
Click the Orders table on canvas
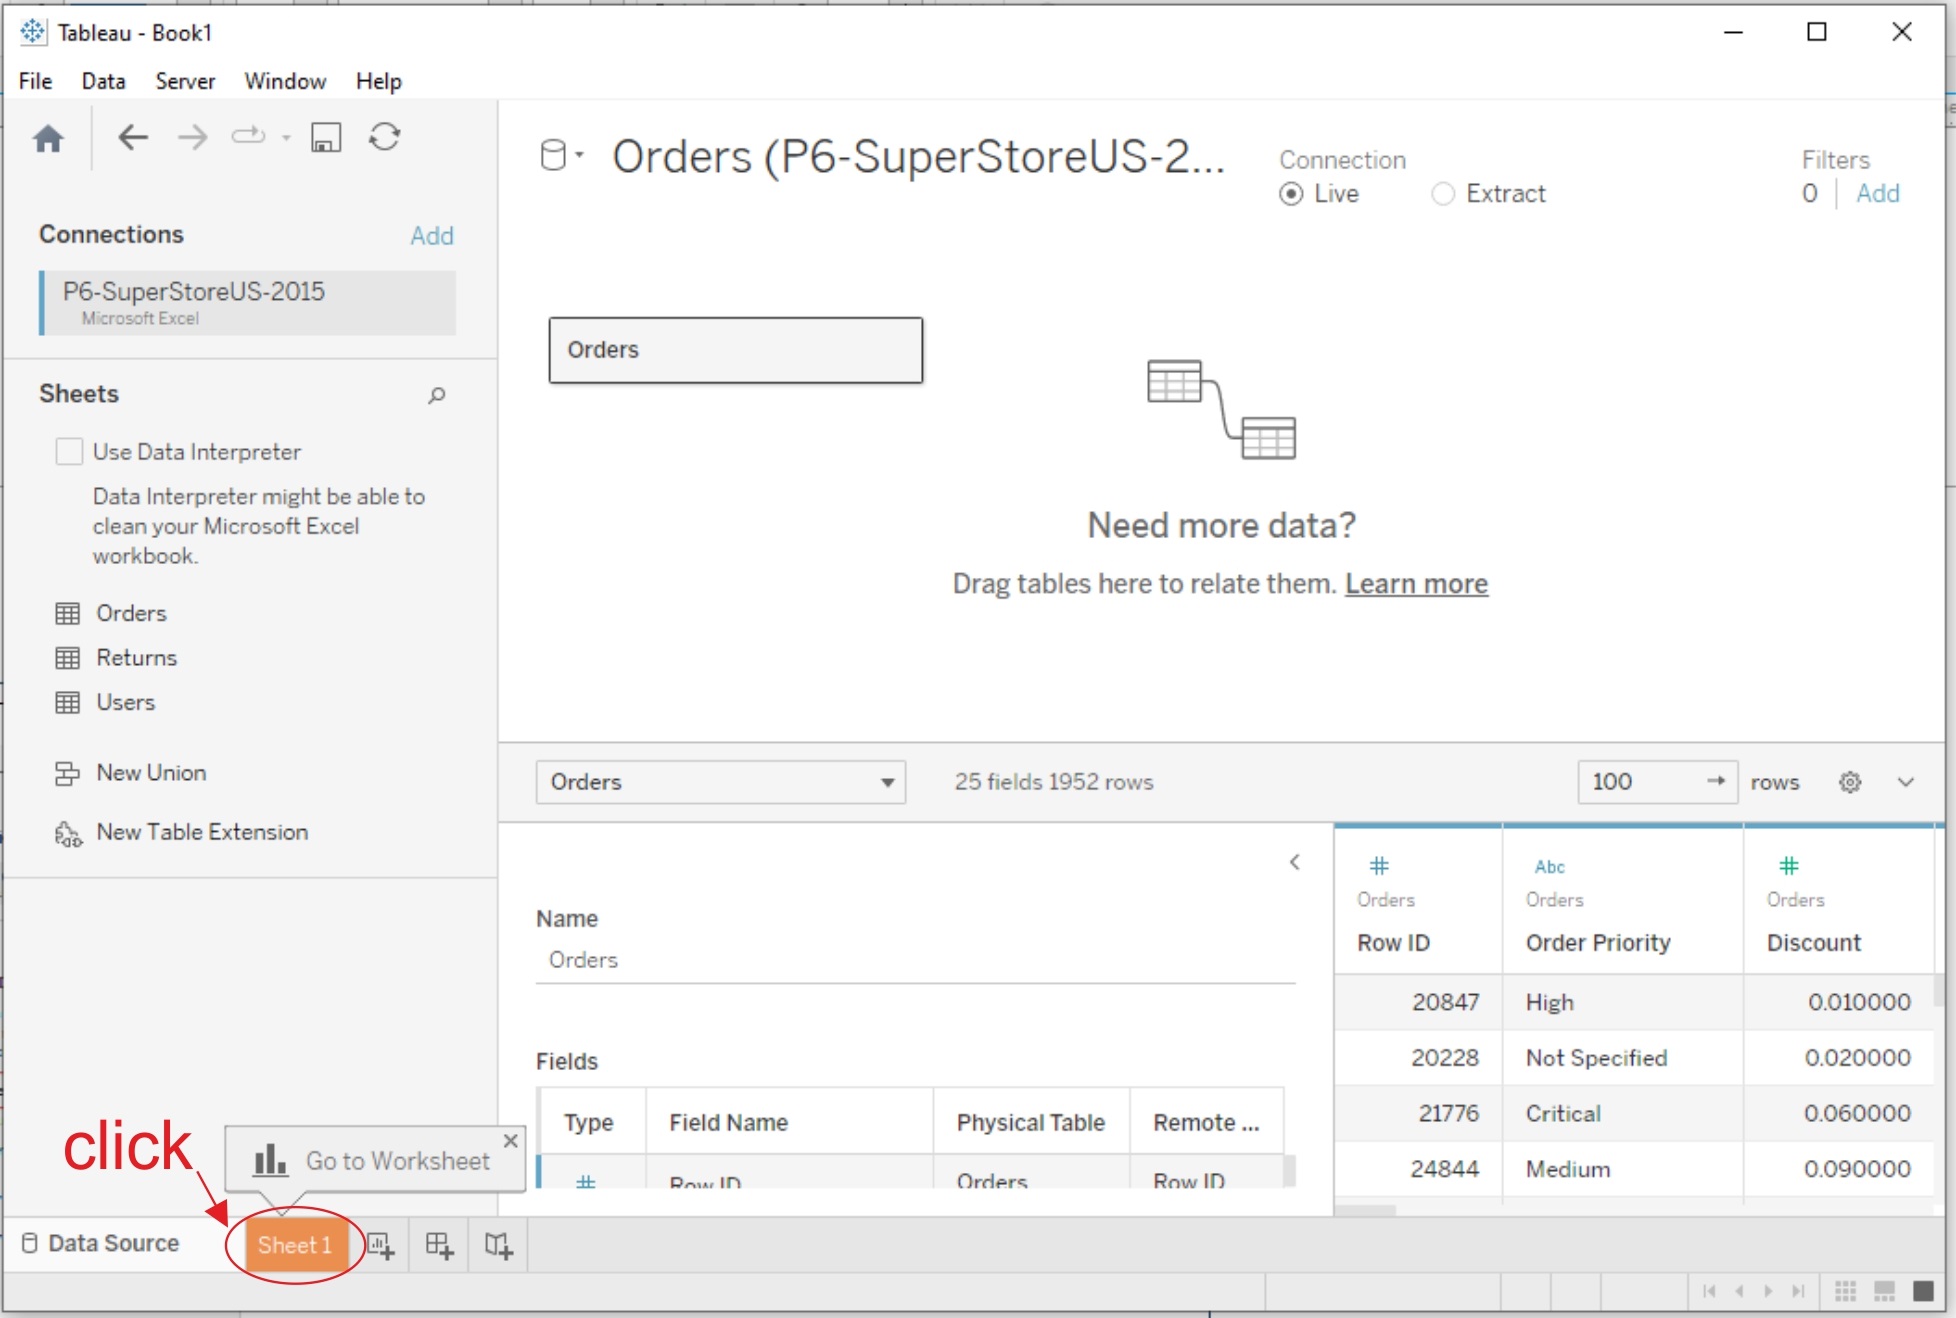tap(735, 350)
